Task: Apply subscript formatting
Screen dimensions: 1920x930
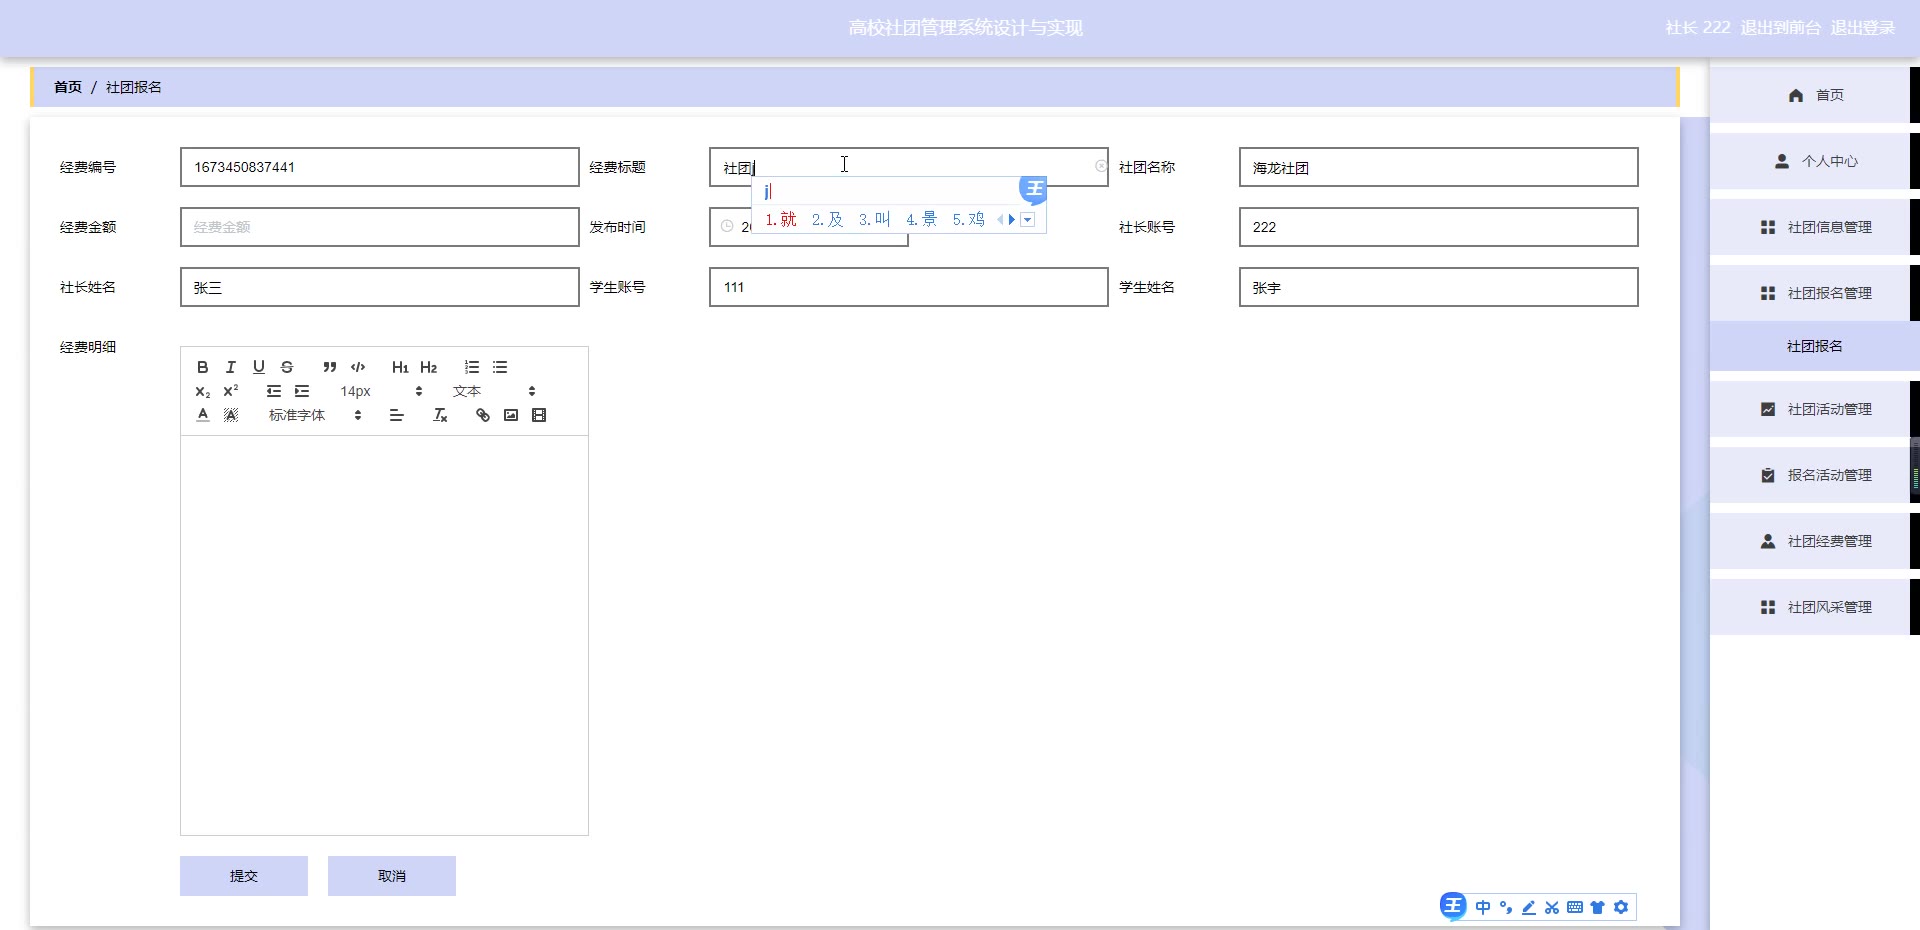Action: point(203,391)
